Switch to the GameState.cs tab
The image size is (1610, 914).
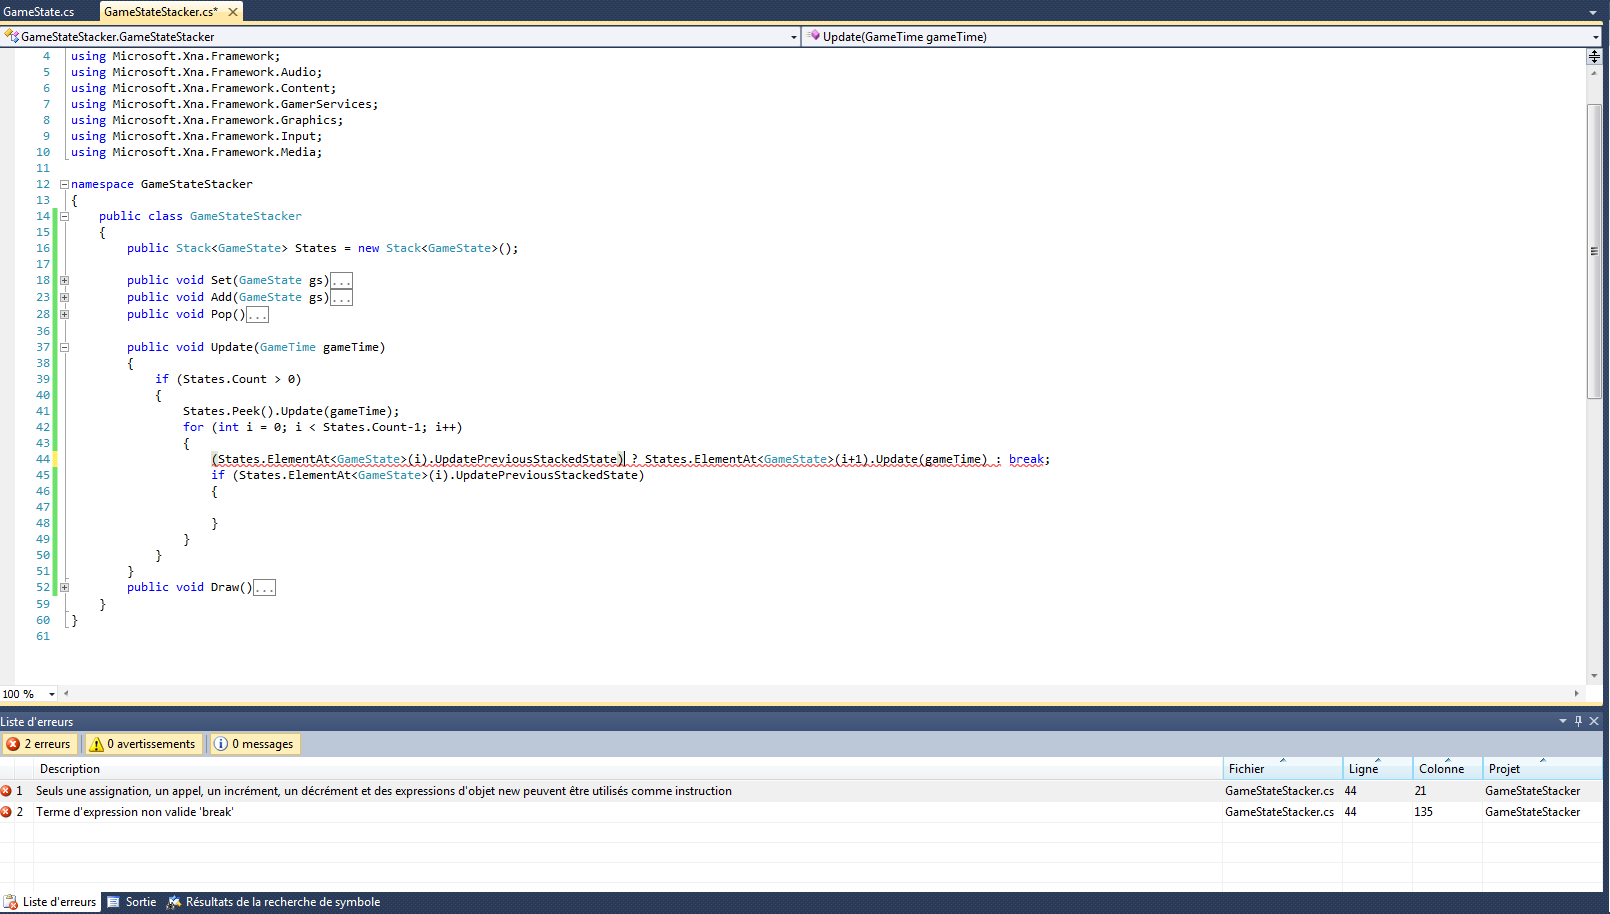tap(40, 12)
